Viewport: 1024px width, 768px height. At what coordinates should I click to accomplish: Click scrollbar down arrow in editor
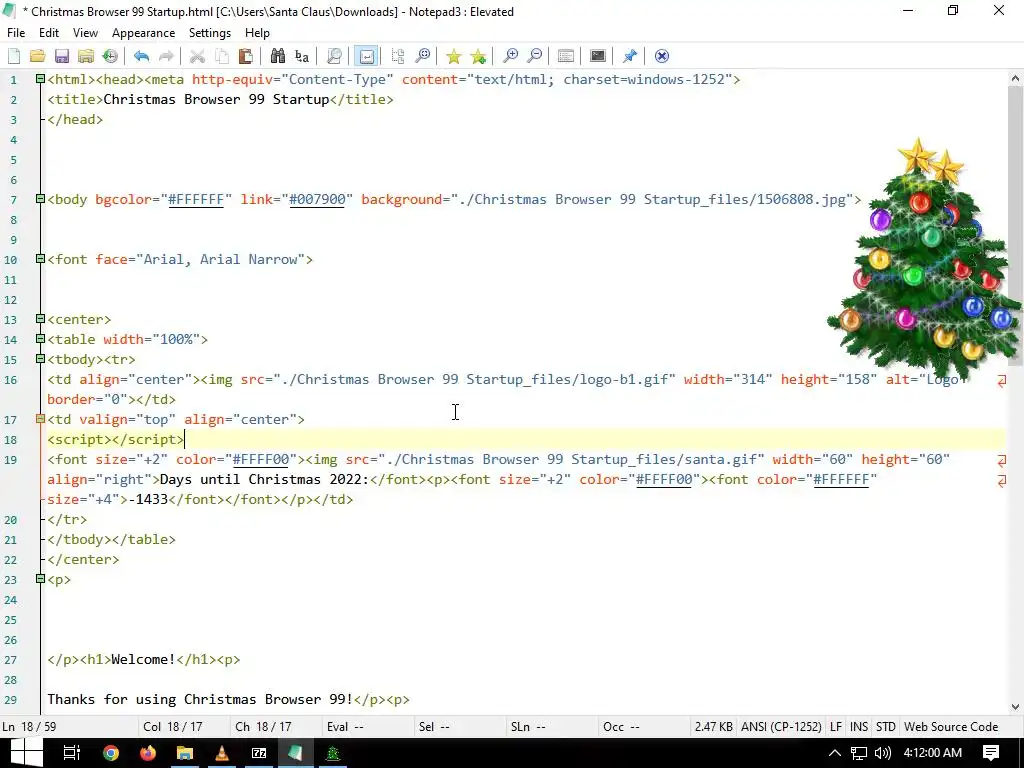(x=1015, y=707)
